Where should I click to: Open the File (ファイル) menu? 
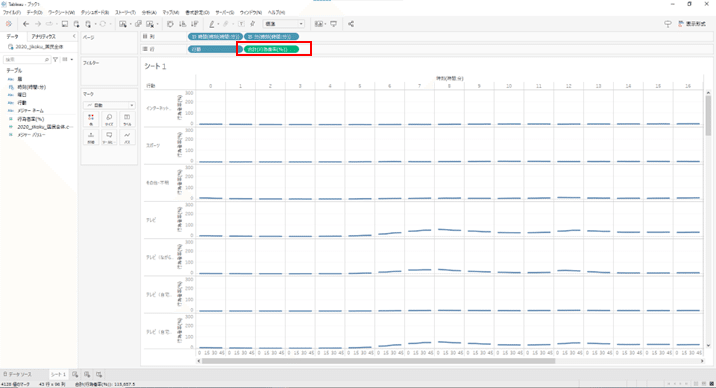12,12
